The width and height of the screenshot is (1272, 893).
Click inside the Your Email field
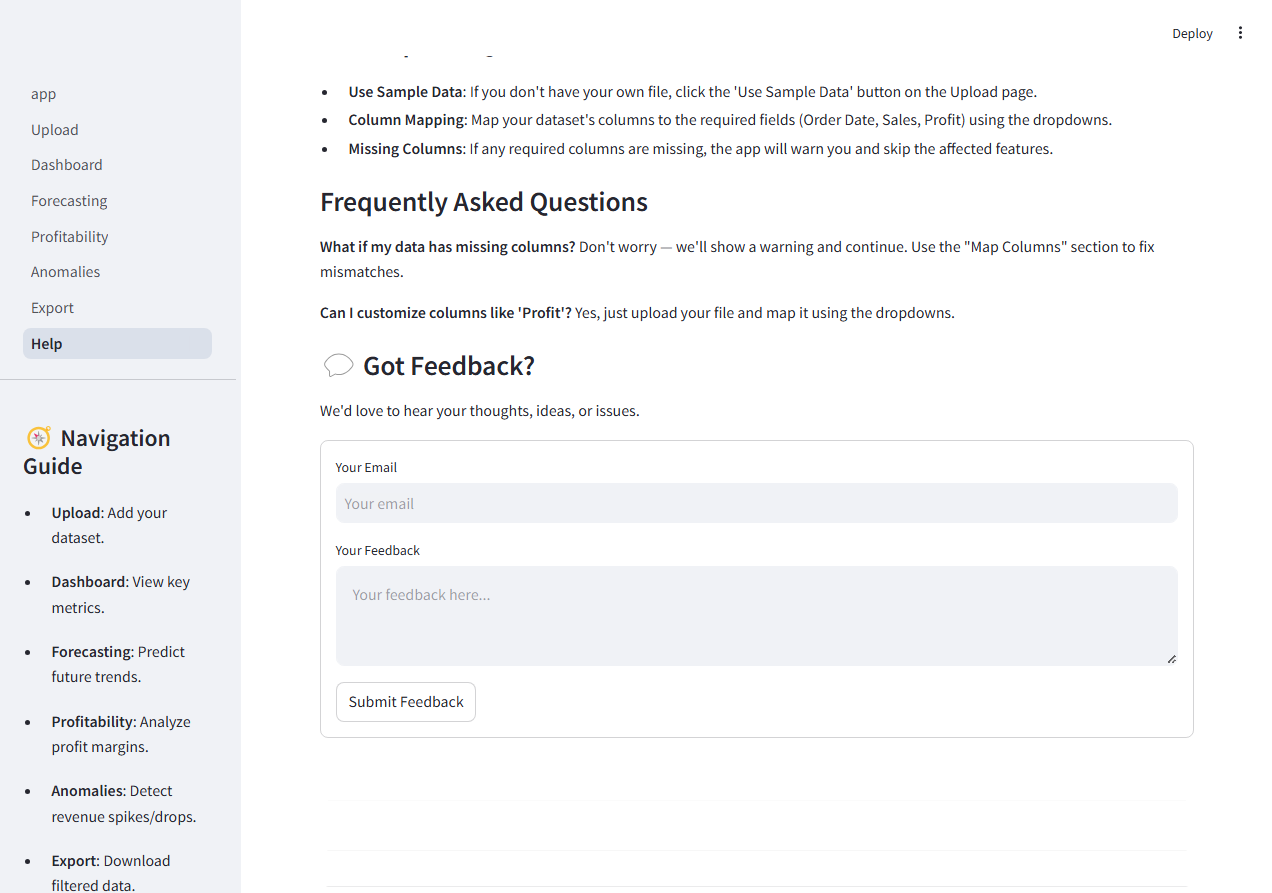coord(756,503)
